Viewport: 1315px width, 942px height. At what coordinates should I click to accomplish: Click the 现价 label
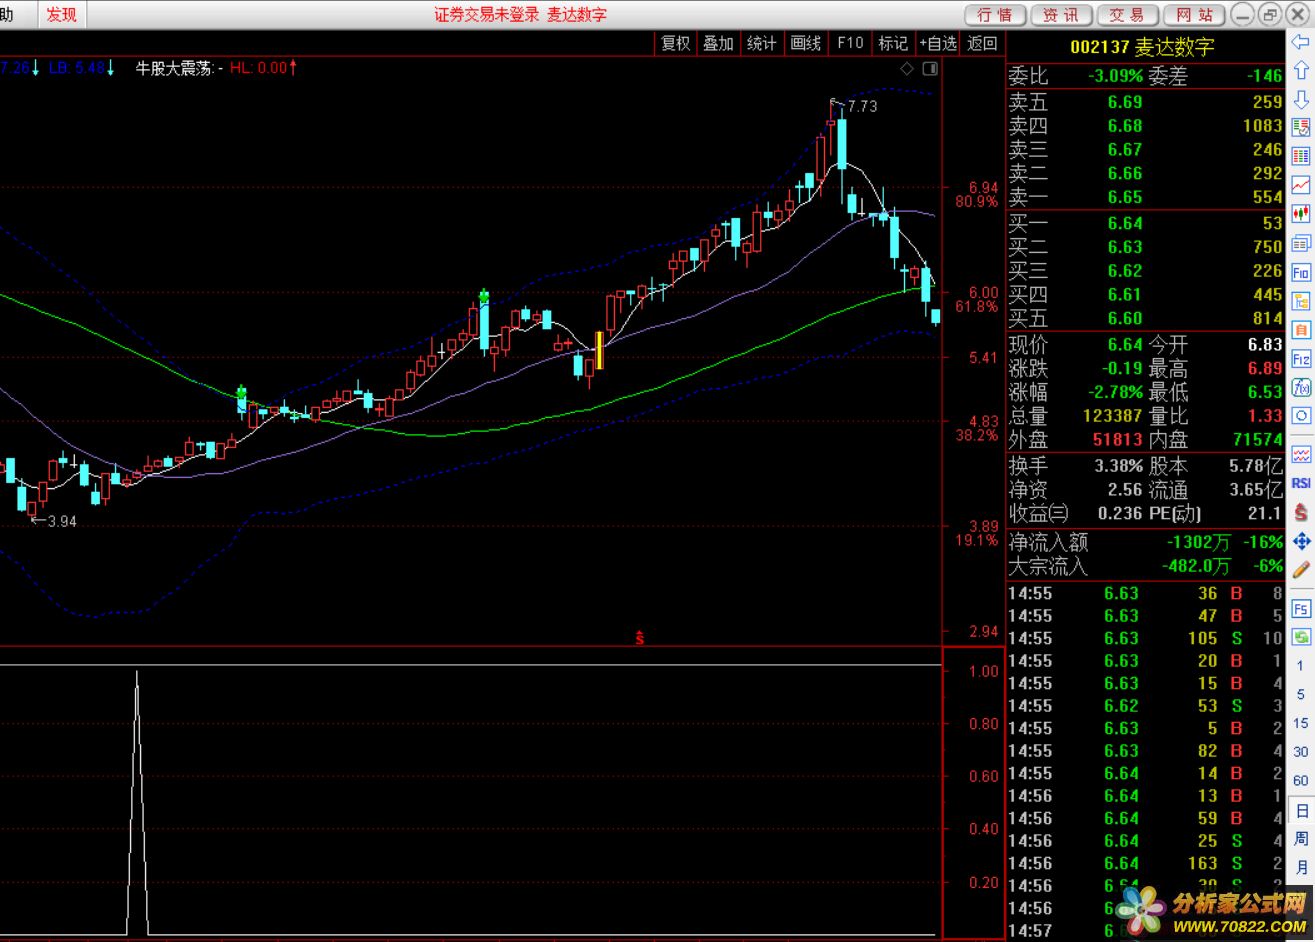(1028, 345)
